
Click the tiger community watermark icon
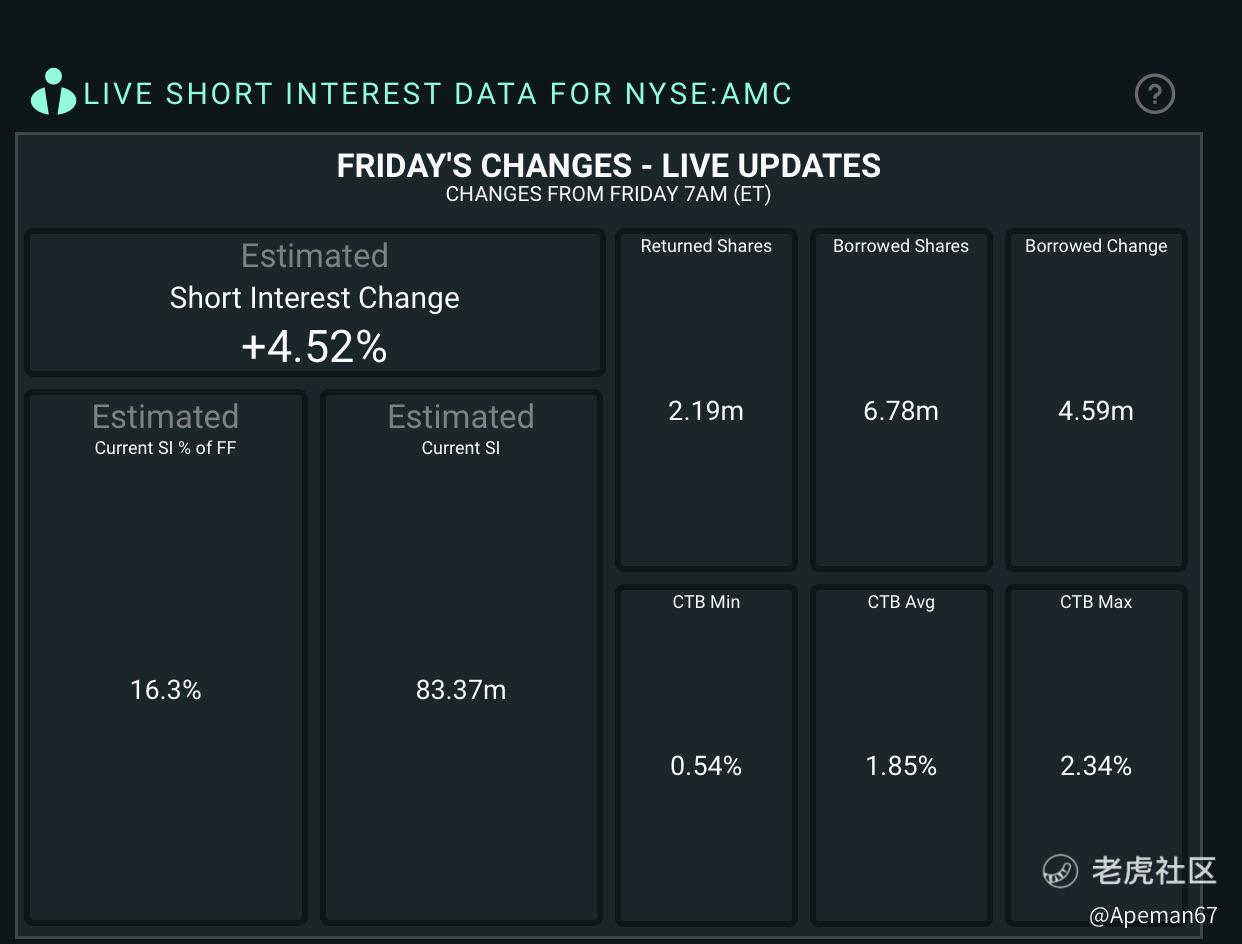[x=1060, y=870]
